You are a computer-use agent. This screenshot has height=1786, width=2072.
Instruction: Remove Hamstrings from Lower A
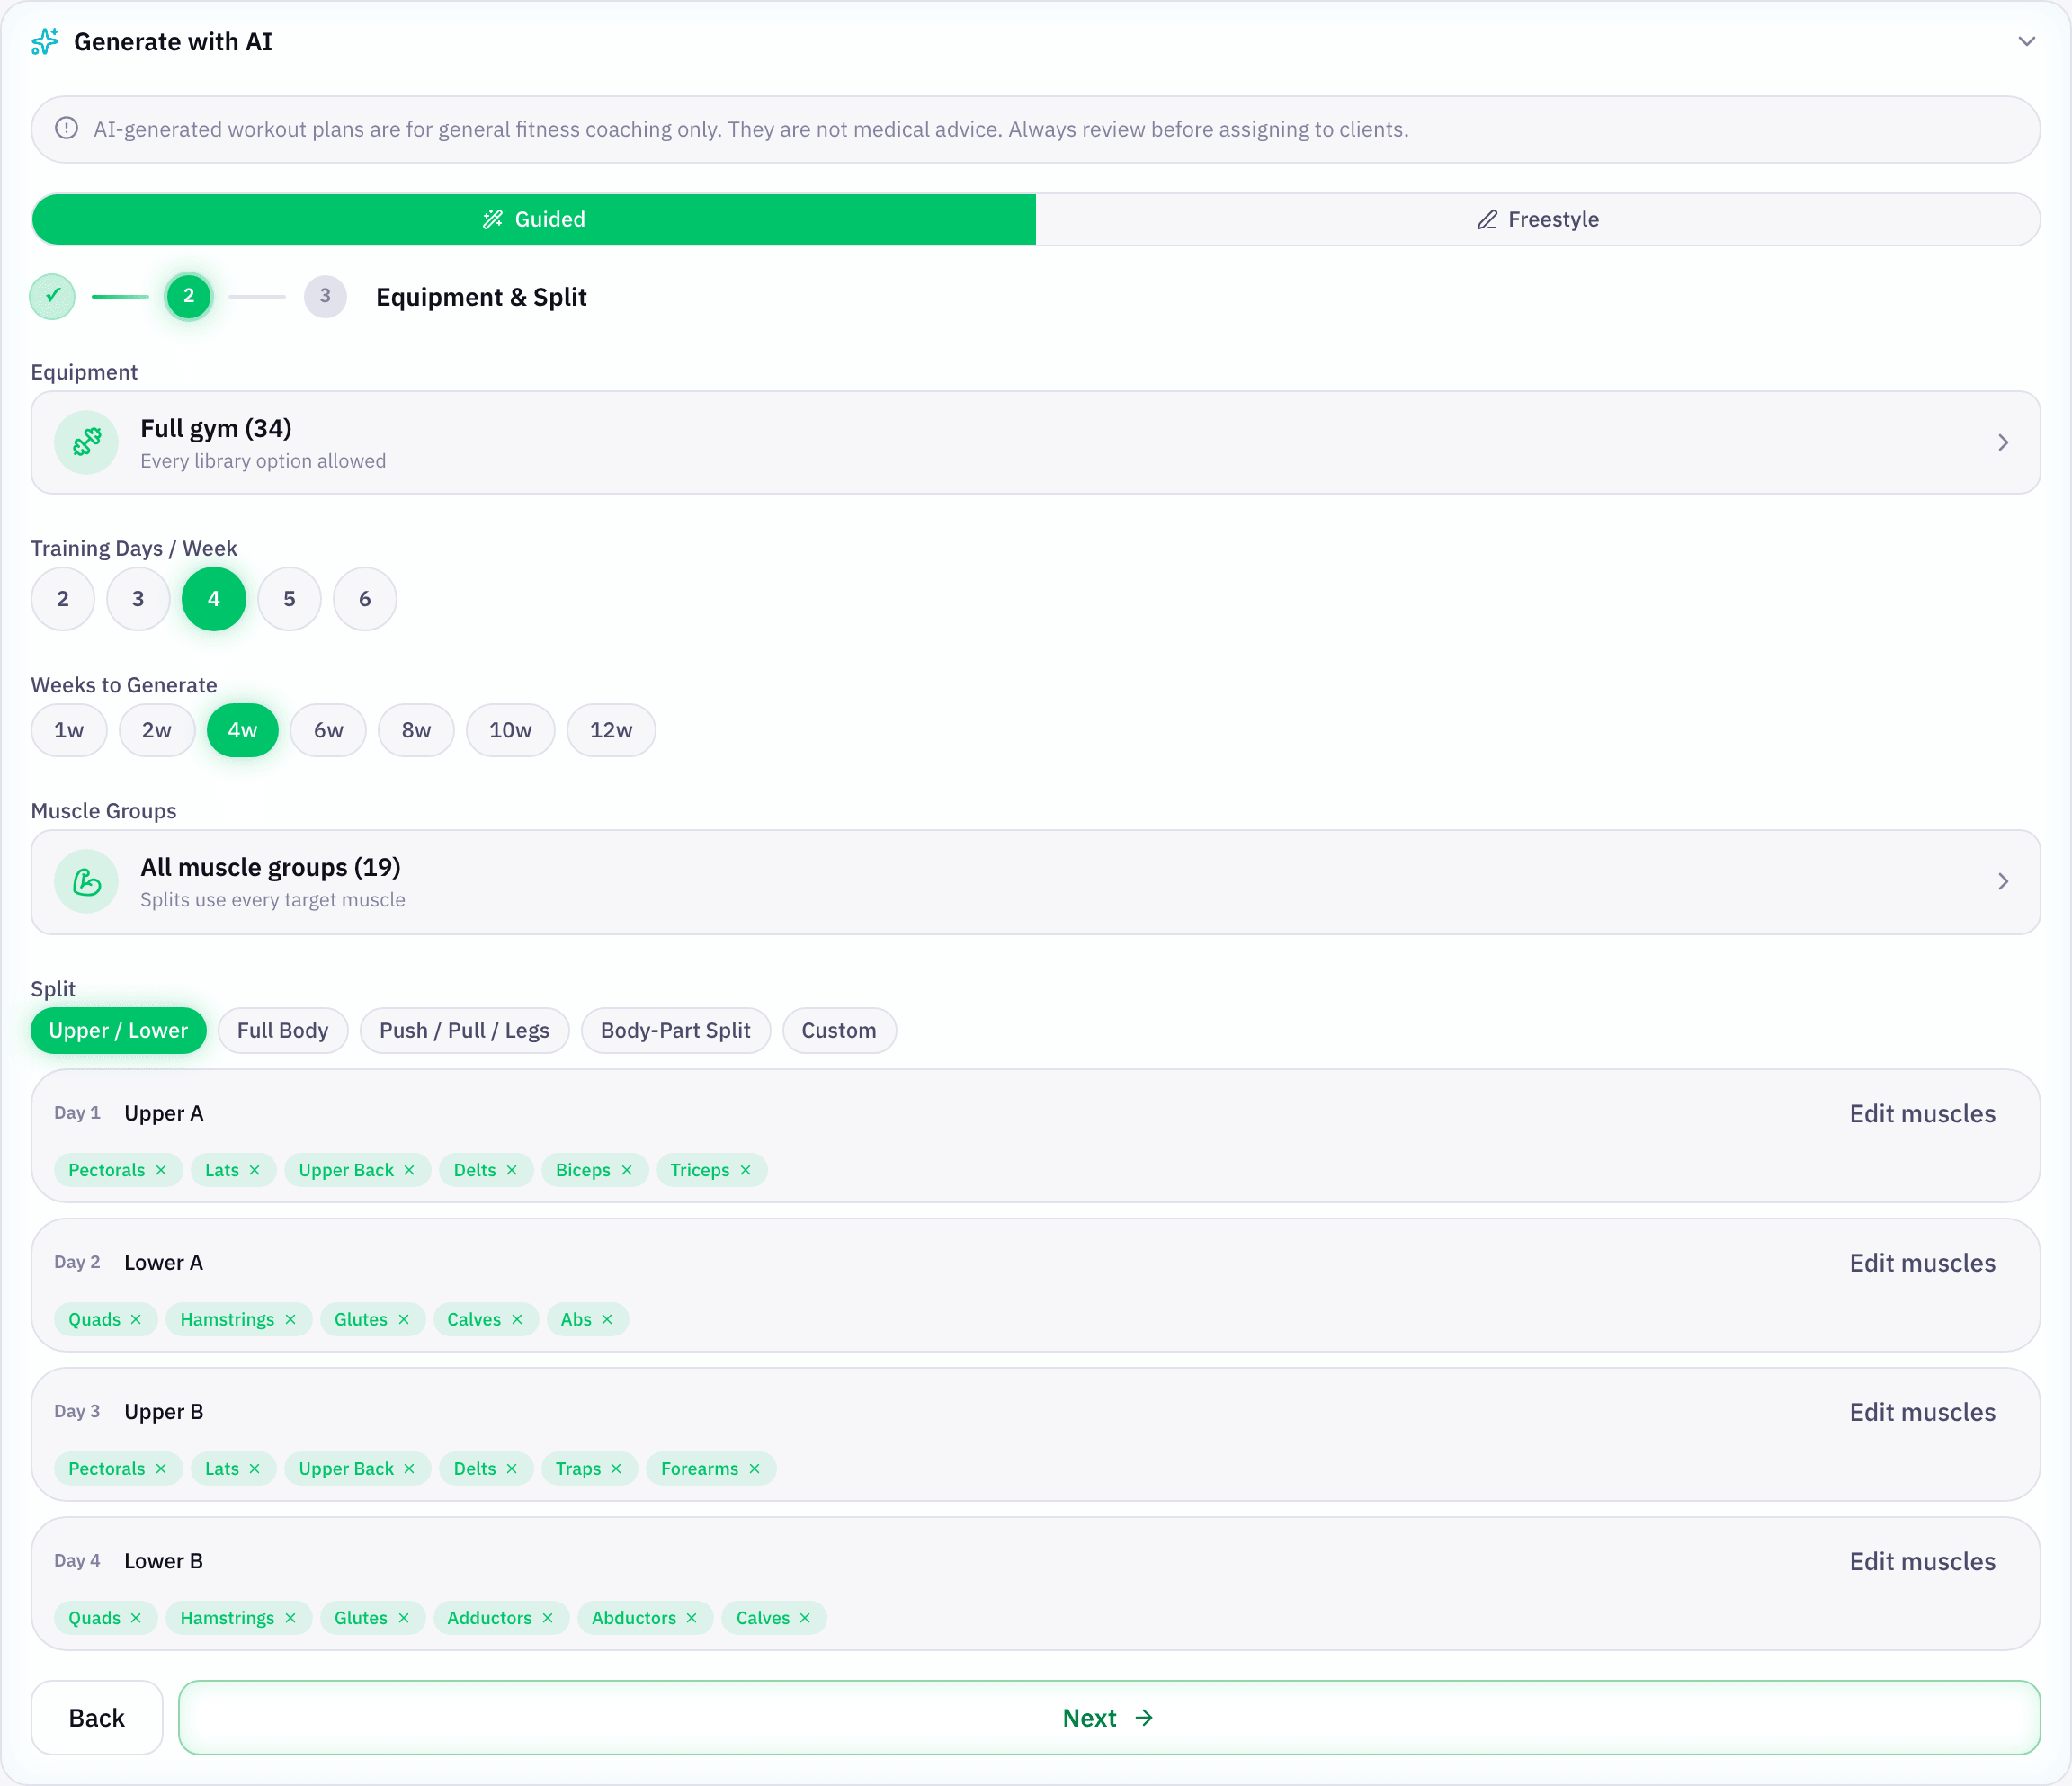290,1319
